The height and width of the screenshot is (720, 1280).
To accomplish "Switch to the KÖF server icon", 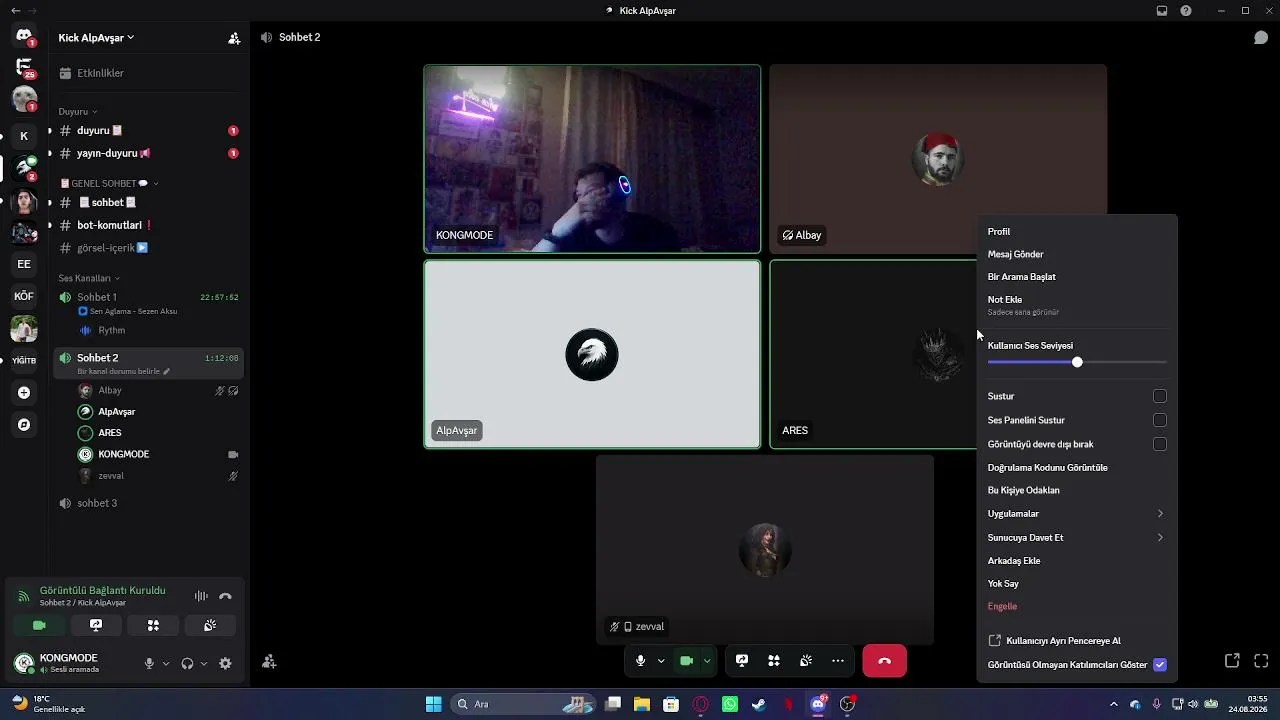I will [x=24, y=296].
